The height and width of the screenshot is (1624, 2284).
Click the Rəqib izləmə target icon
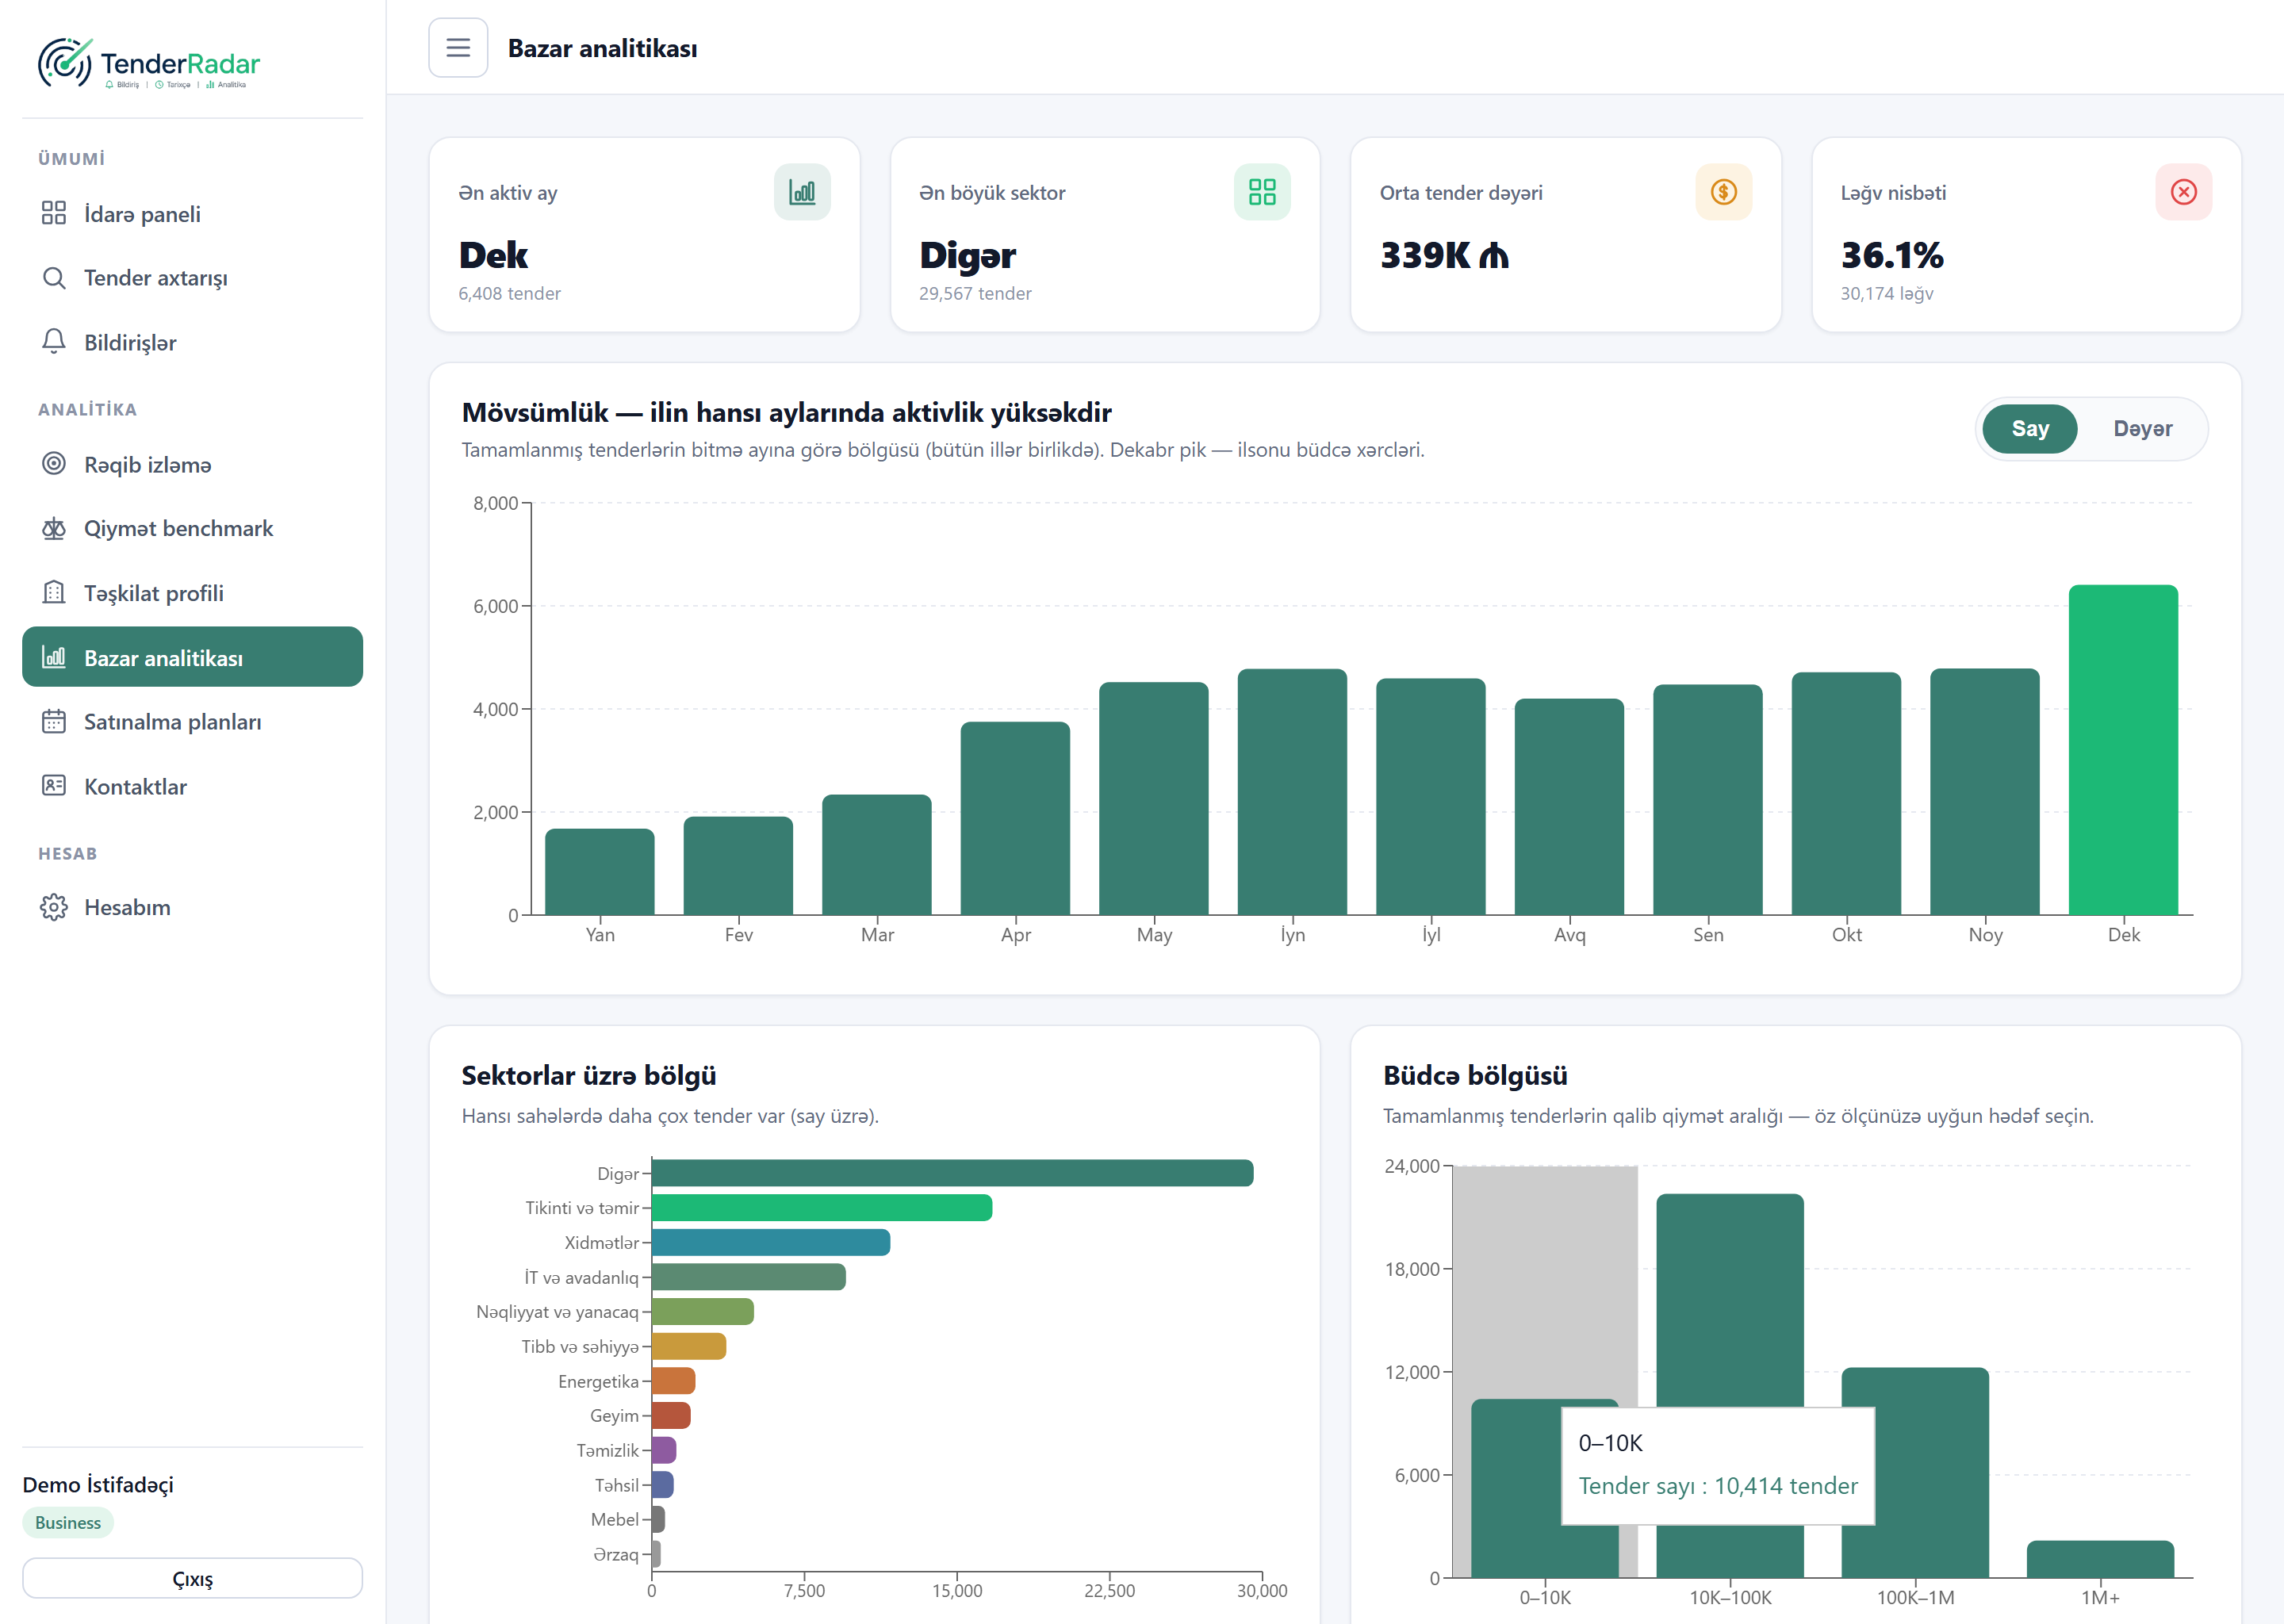(x=54, y=464)
